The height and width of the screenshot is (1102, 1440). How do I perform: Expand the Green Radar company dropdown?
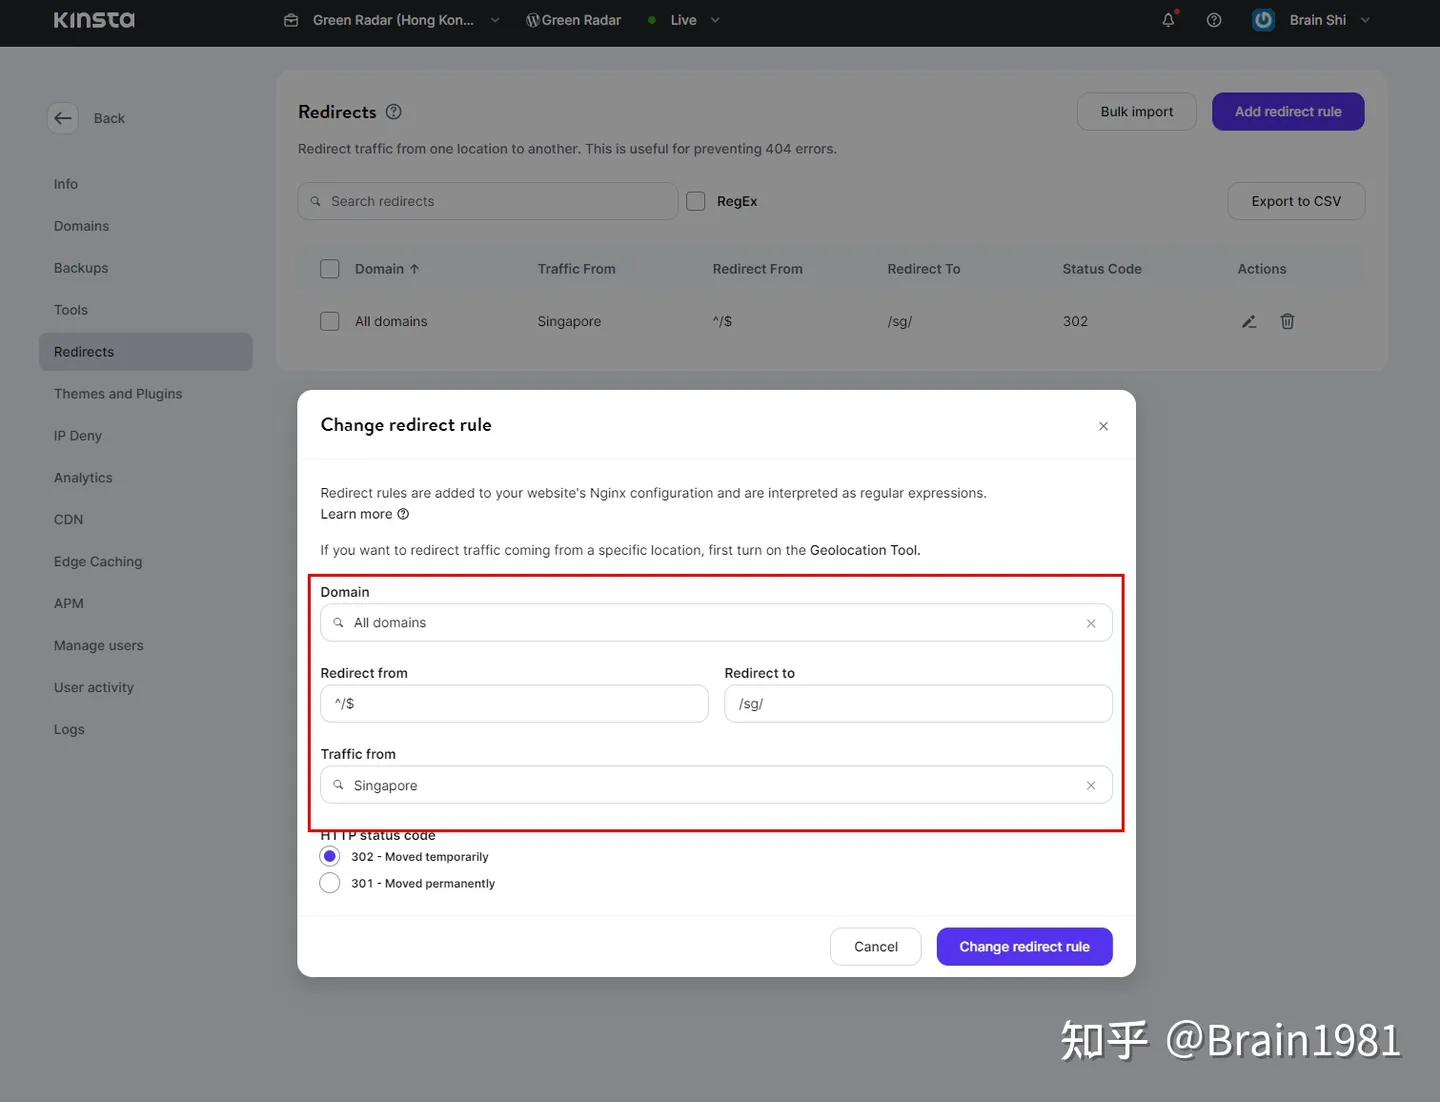point(494,20)
